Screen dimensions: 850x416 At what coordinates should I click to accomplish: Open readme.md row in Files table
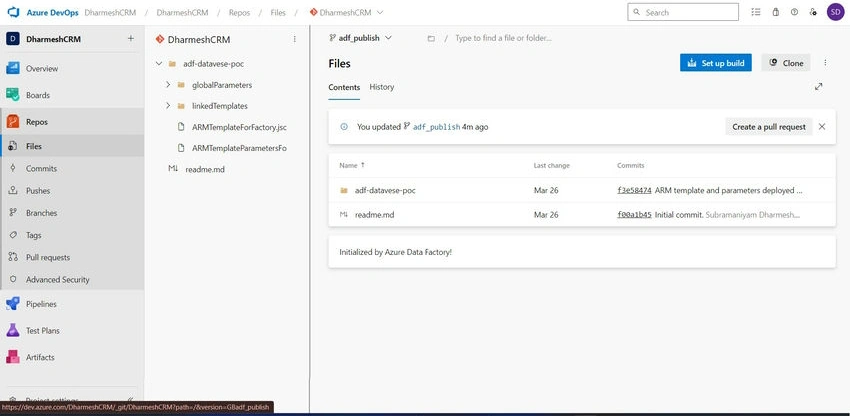(x=374, y=214)
